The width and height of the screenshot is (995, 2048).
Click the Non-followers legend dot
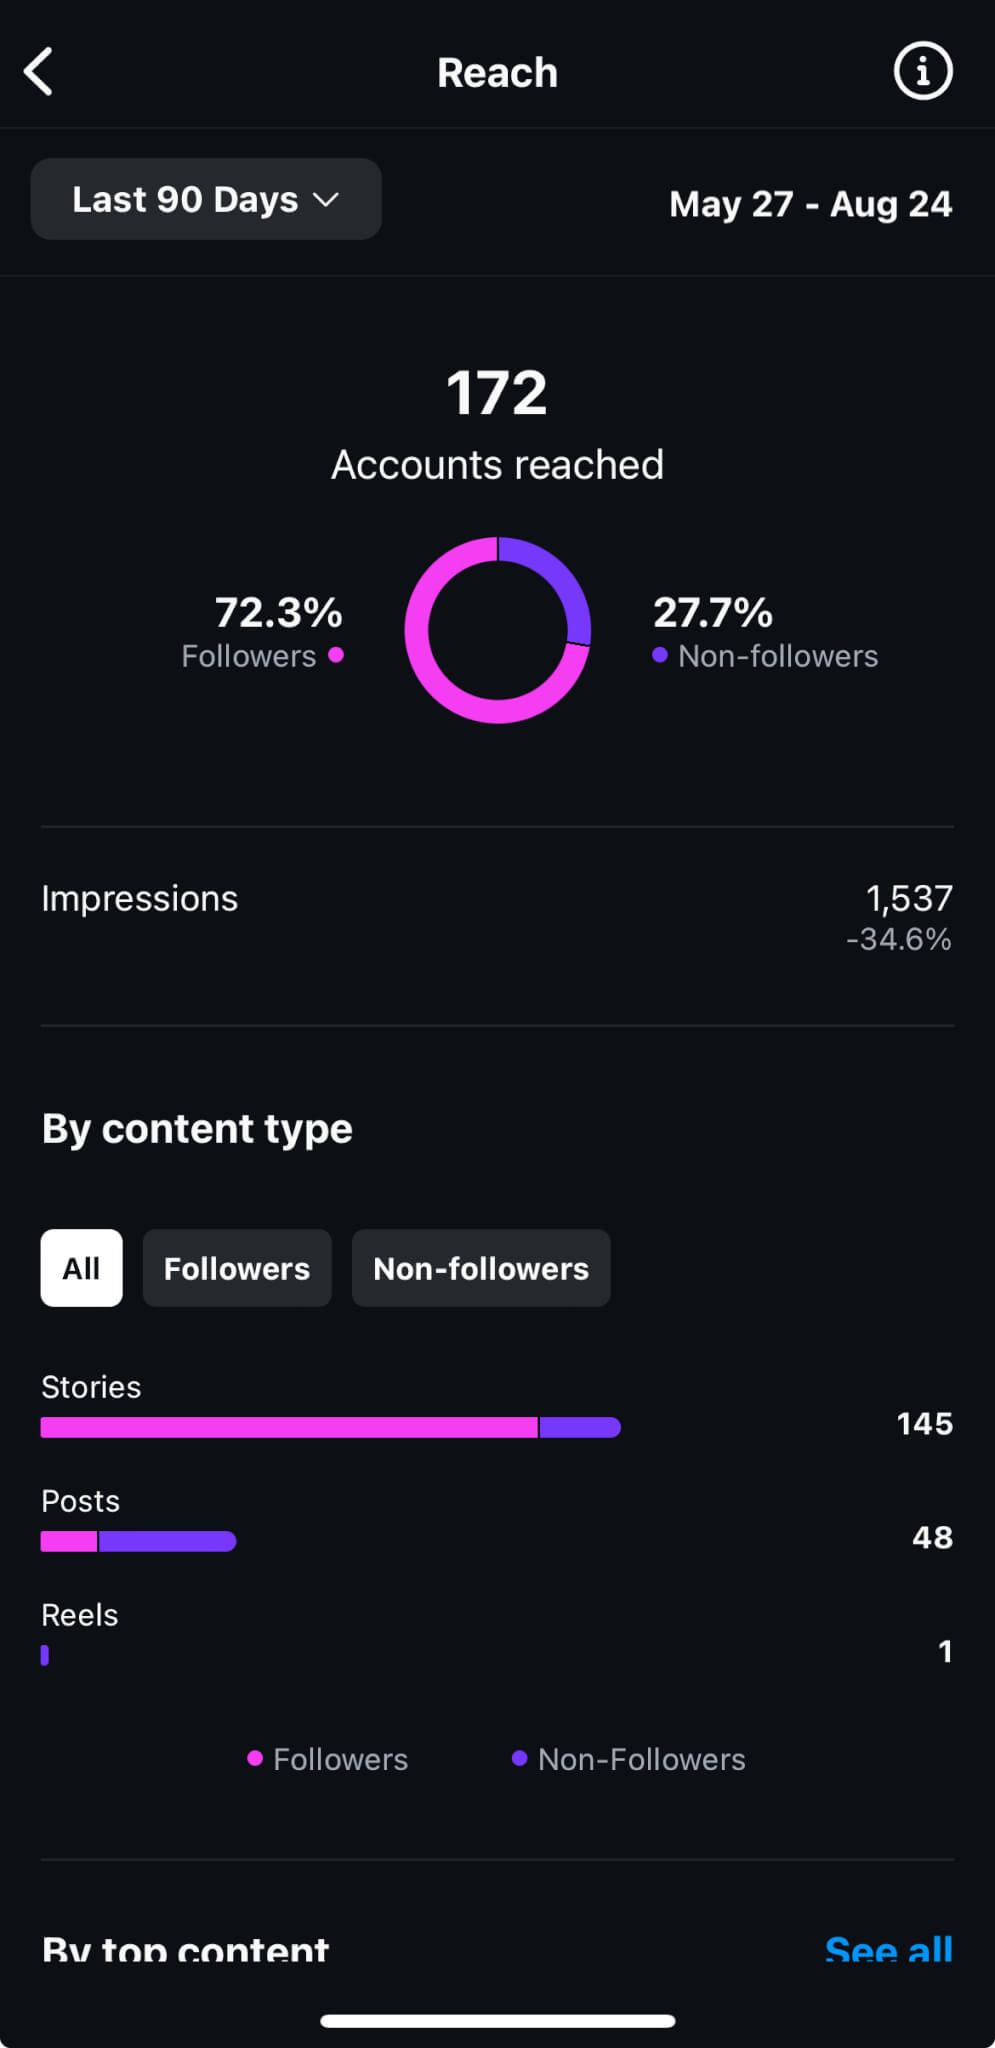click(x=659, y=656)
